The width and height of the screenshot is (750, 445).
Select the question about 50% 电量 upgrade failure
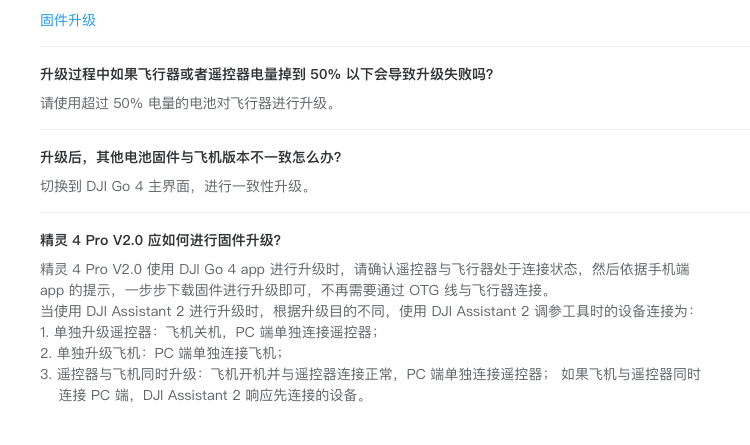[266, 74]
